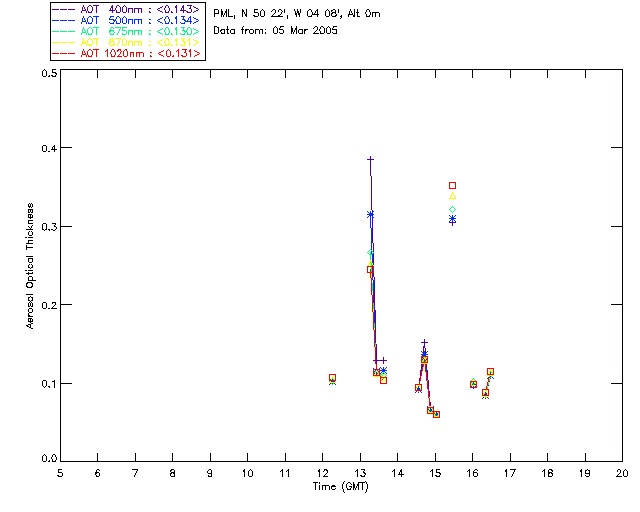
Task: Click the x-axis label 17
Action: click(510, 473)
